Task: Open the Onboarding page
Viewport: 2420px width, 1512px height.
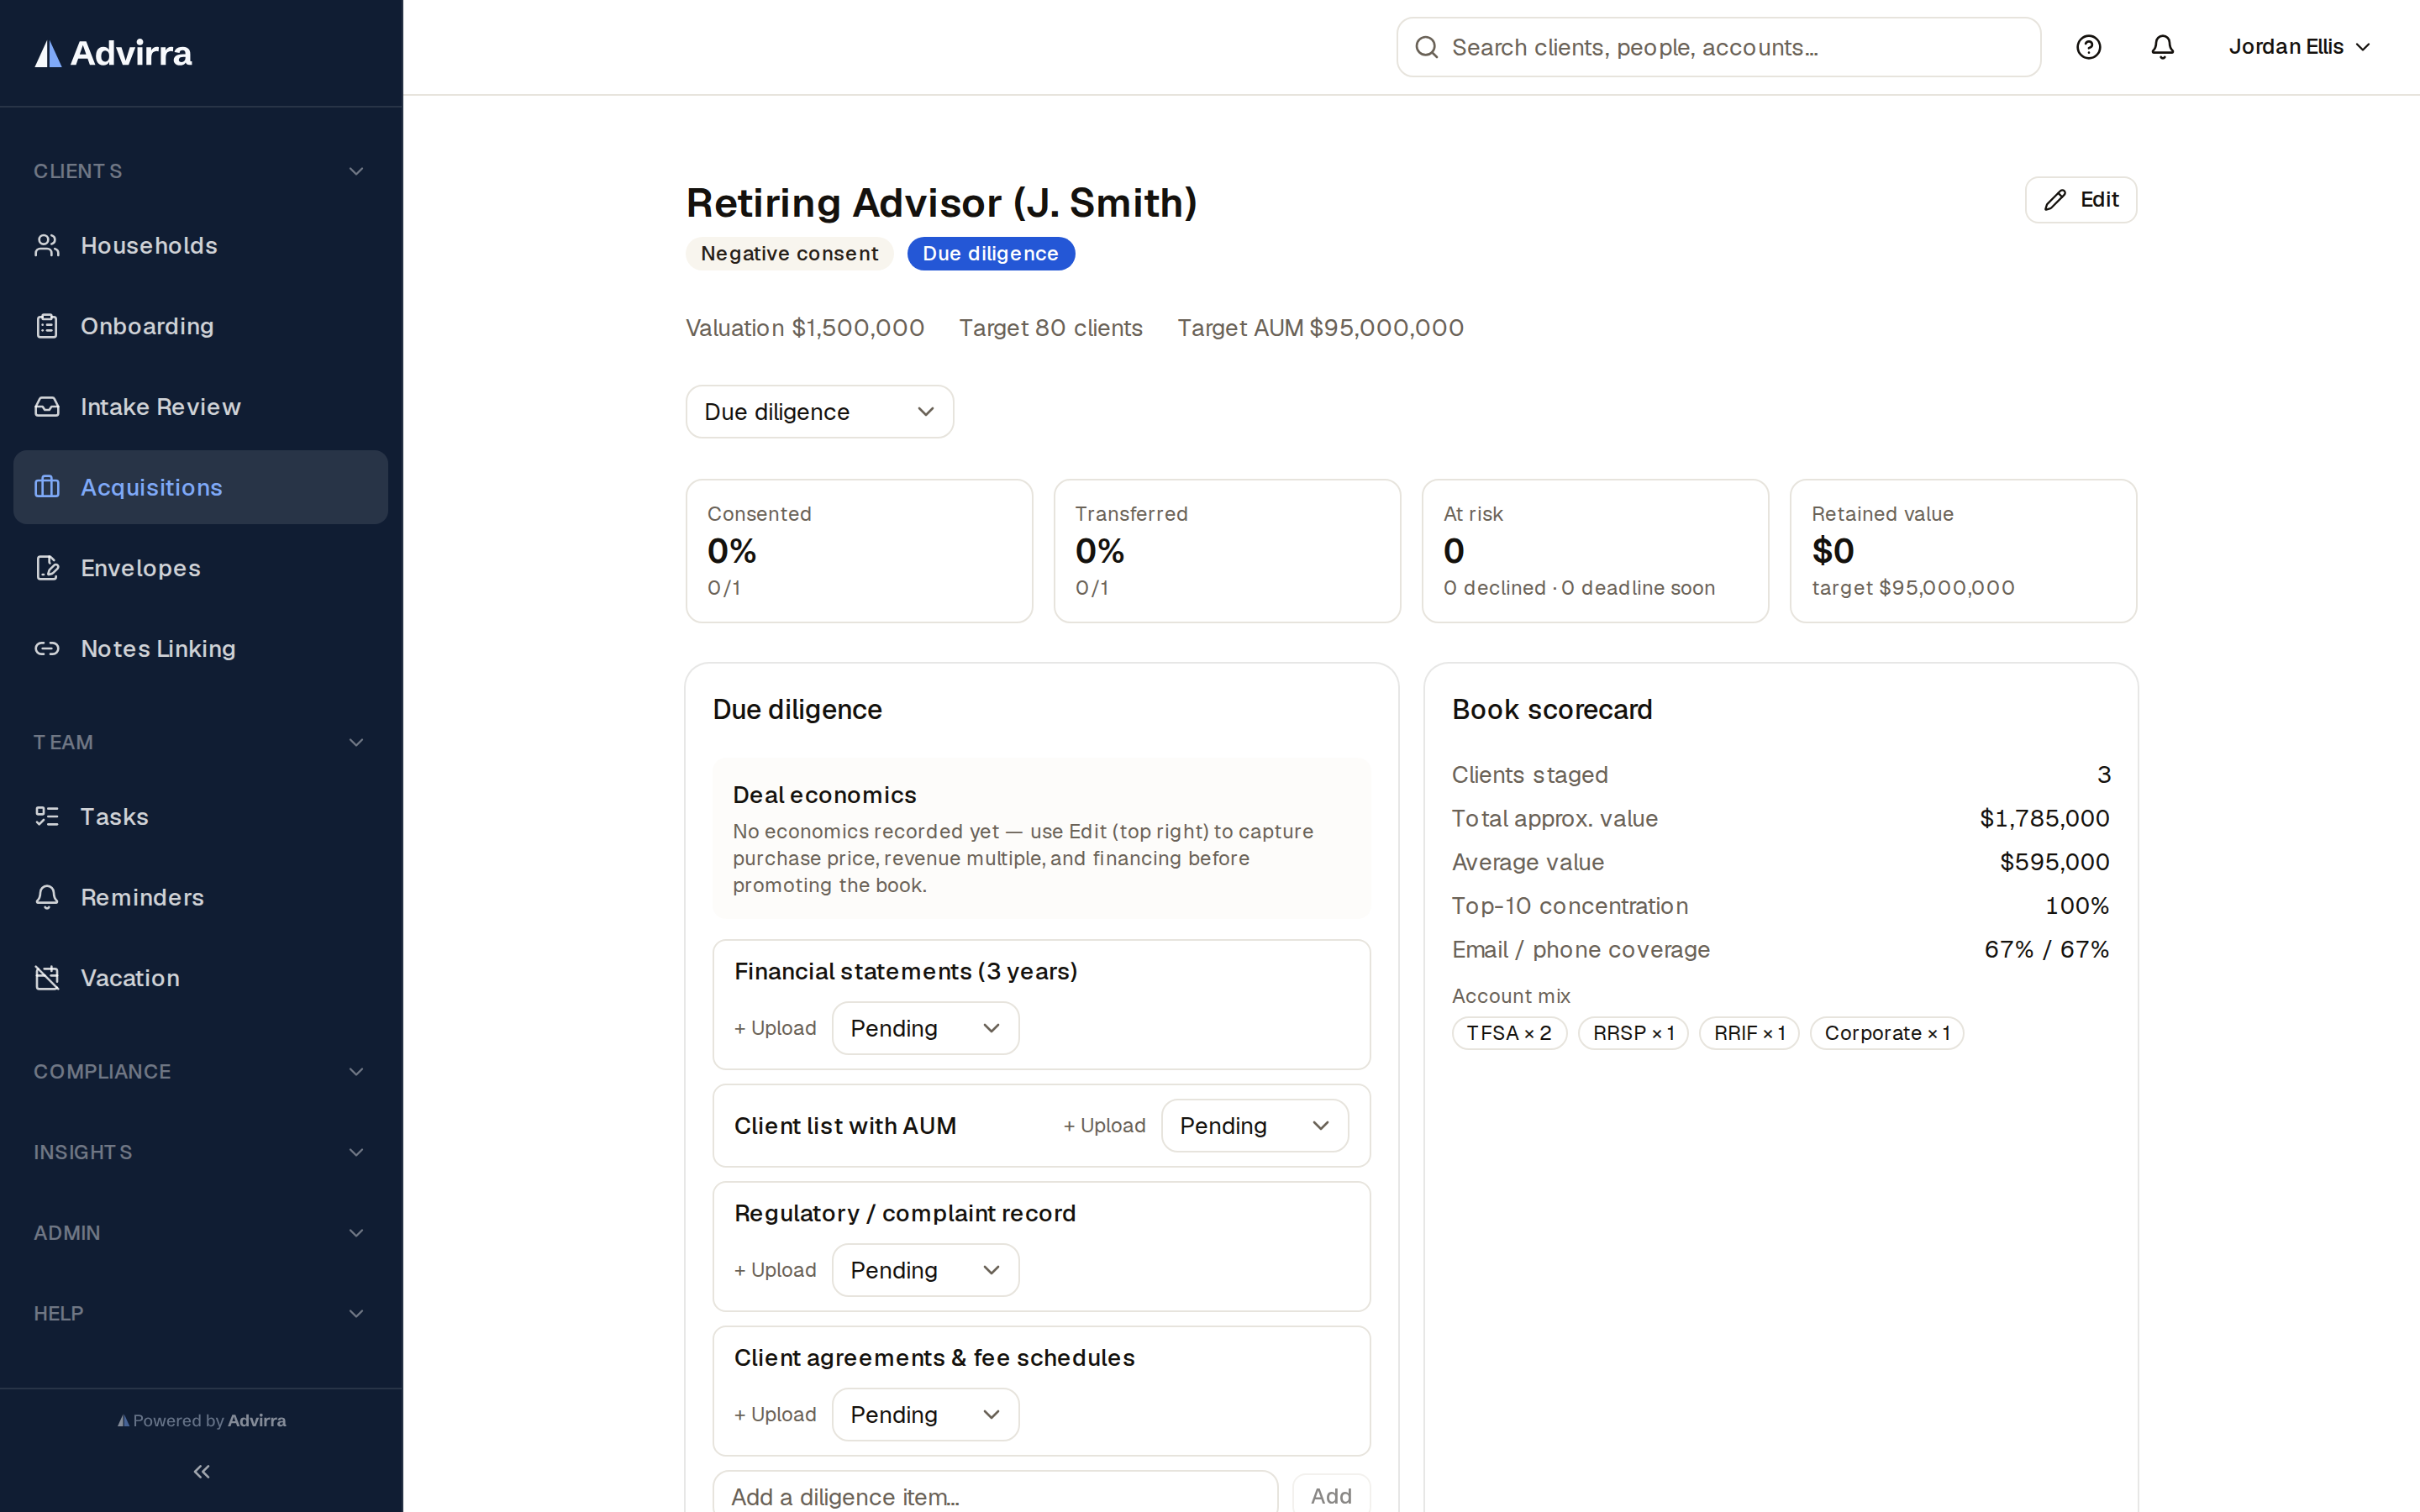Action: (x=201, y=326)
